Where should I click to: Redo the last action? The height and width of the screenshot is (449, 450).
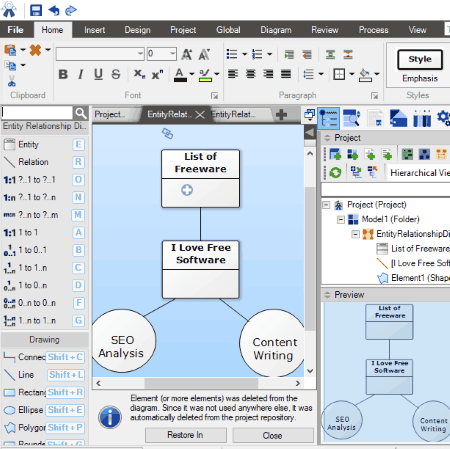[71, 10]
